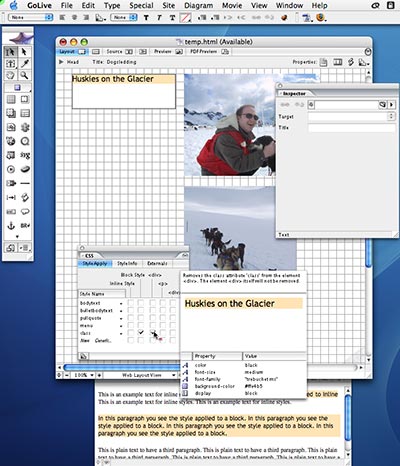400x466 pixels.
Task: Toggle menu row's first style checkbox
Action: point(131,325)
